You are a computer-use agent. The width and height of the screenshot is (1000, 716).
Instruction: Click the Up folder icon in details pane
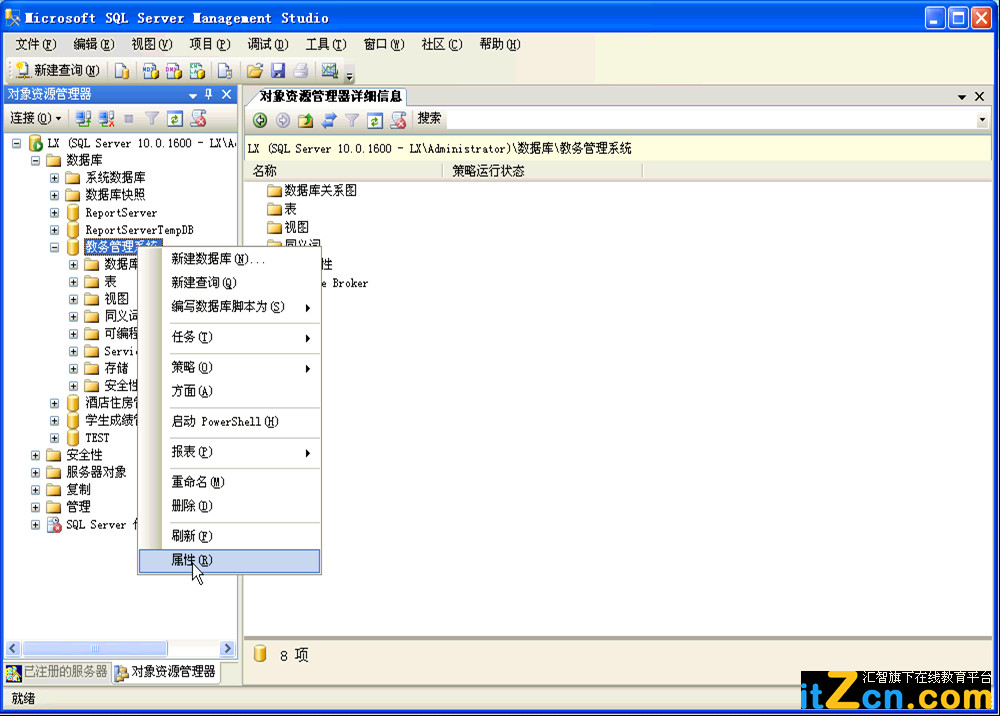tap(305, 120)
